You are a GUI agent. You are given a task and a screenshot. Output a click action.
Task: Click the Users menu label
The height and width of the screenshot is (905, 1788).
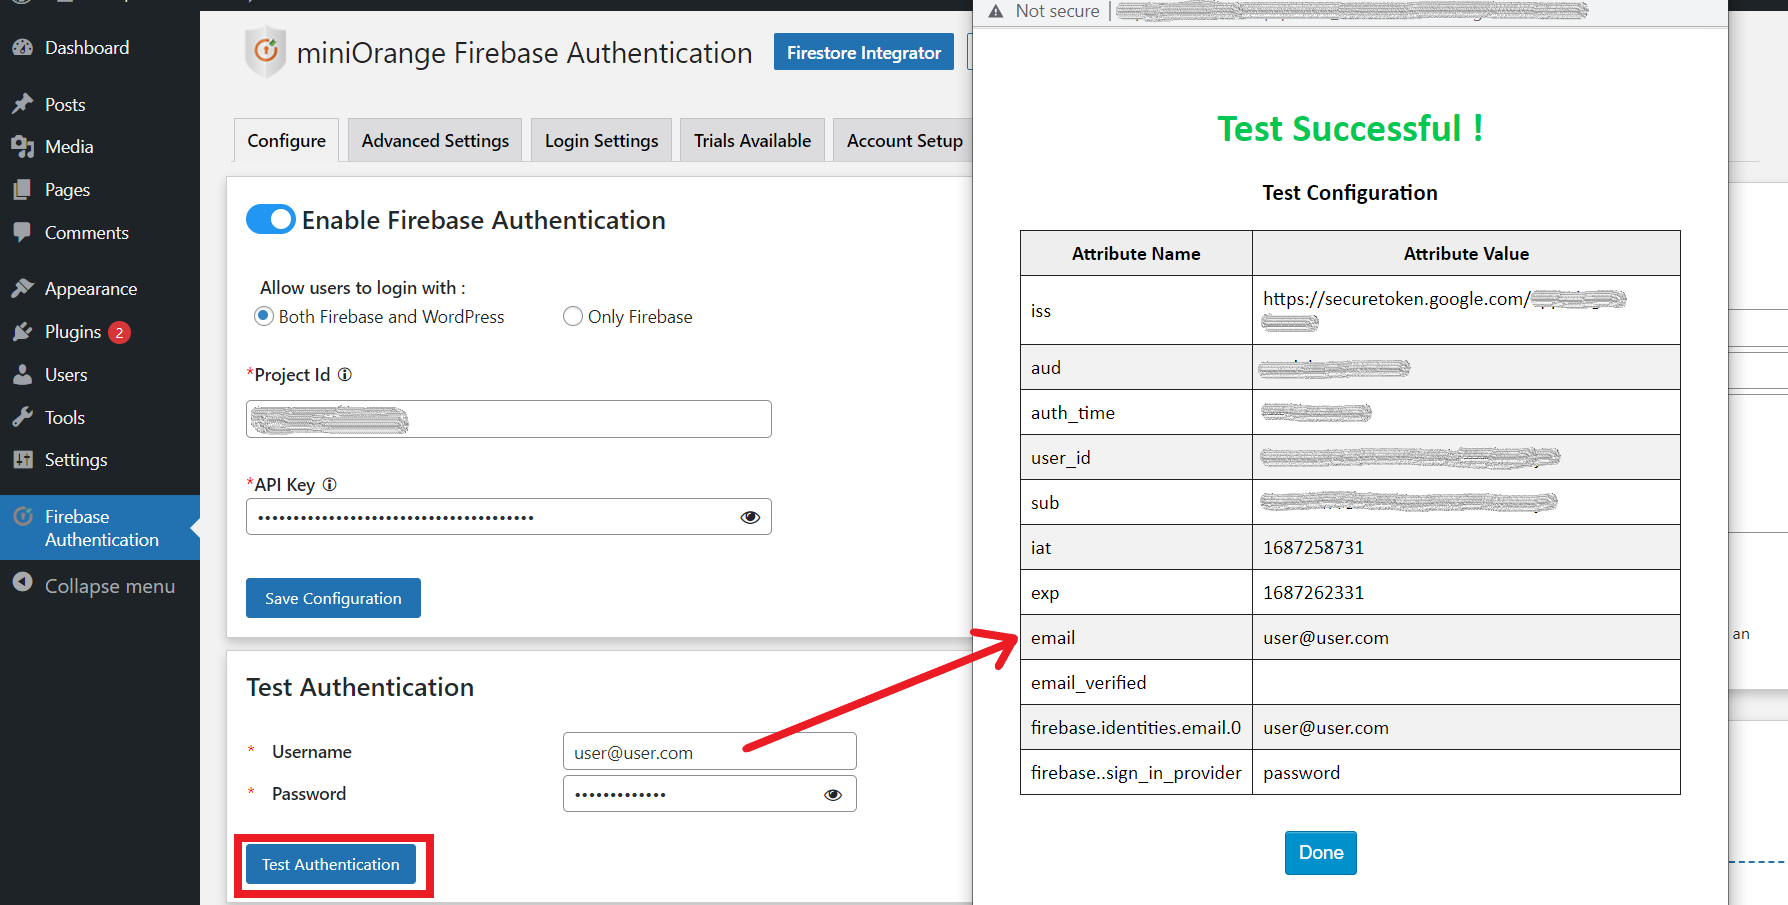pos(66,375)
